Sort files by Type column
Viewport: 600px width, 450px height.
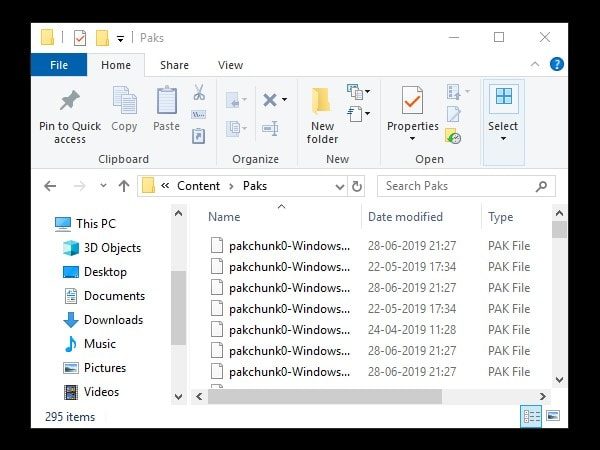pyautogui.click(x=501, y=217)
